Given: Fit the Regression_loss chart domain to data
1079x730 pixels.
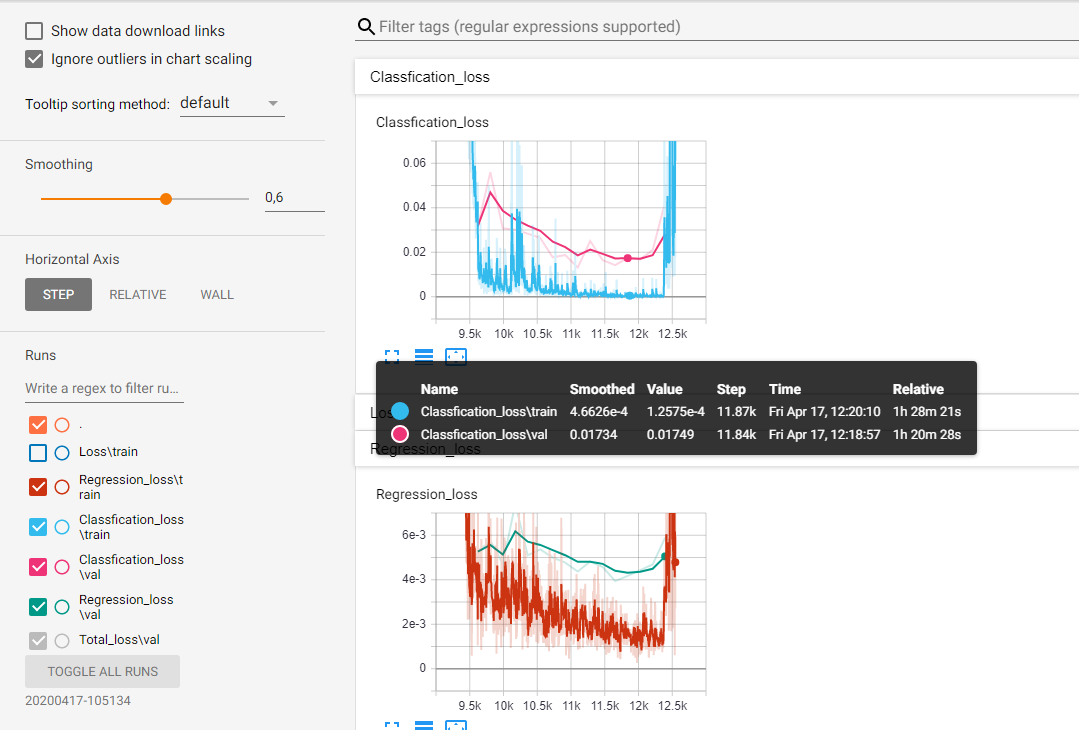Looking at the screenshot, I should tap(456, 724).
